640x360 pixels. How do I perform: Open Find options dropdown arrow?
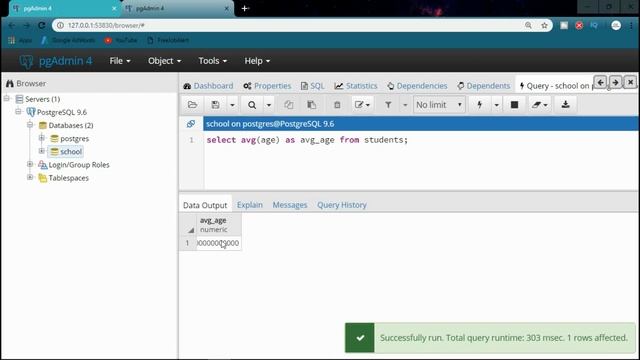[269, 105]
